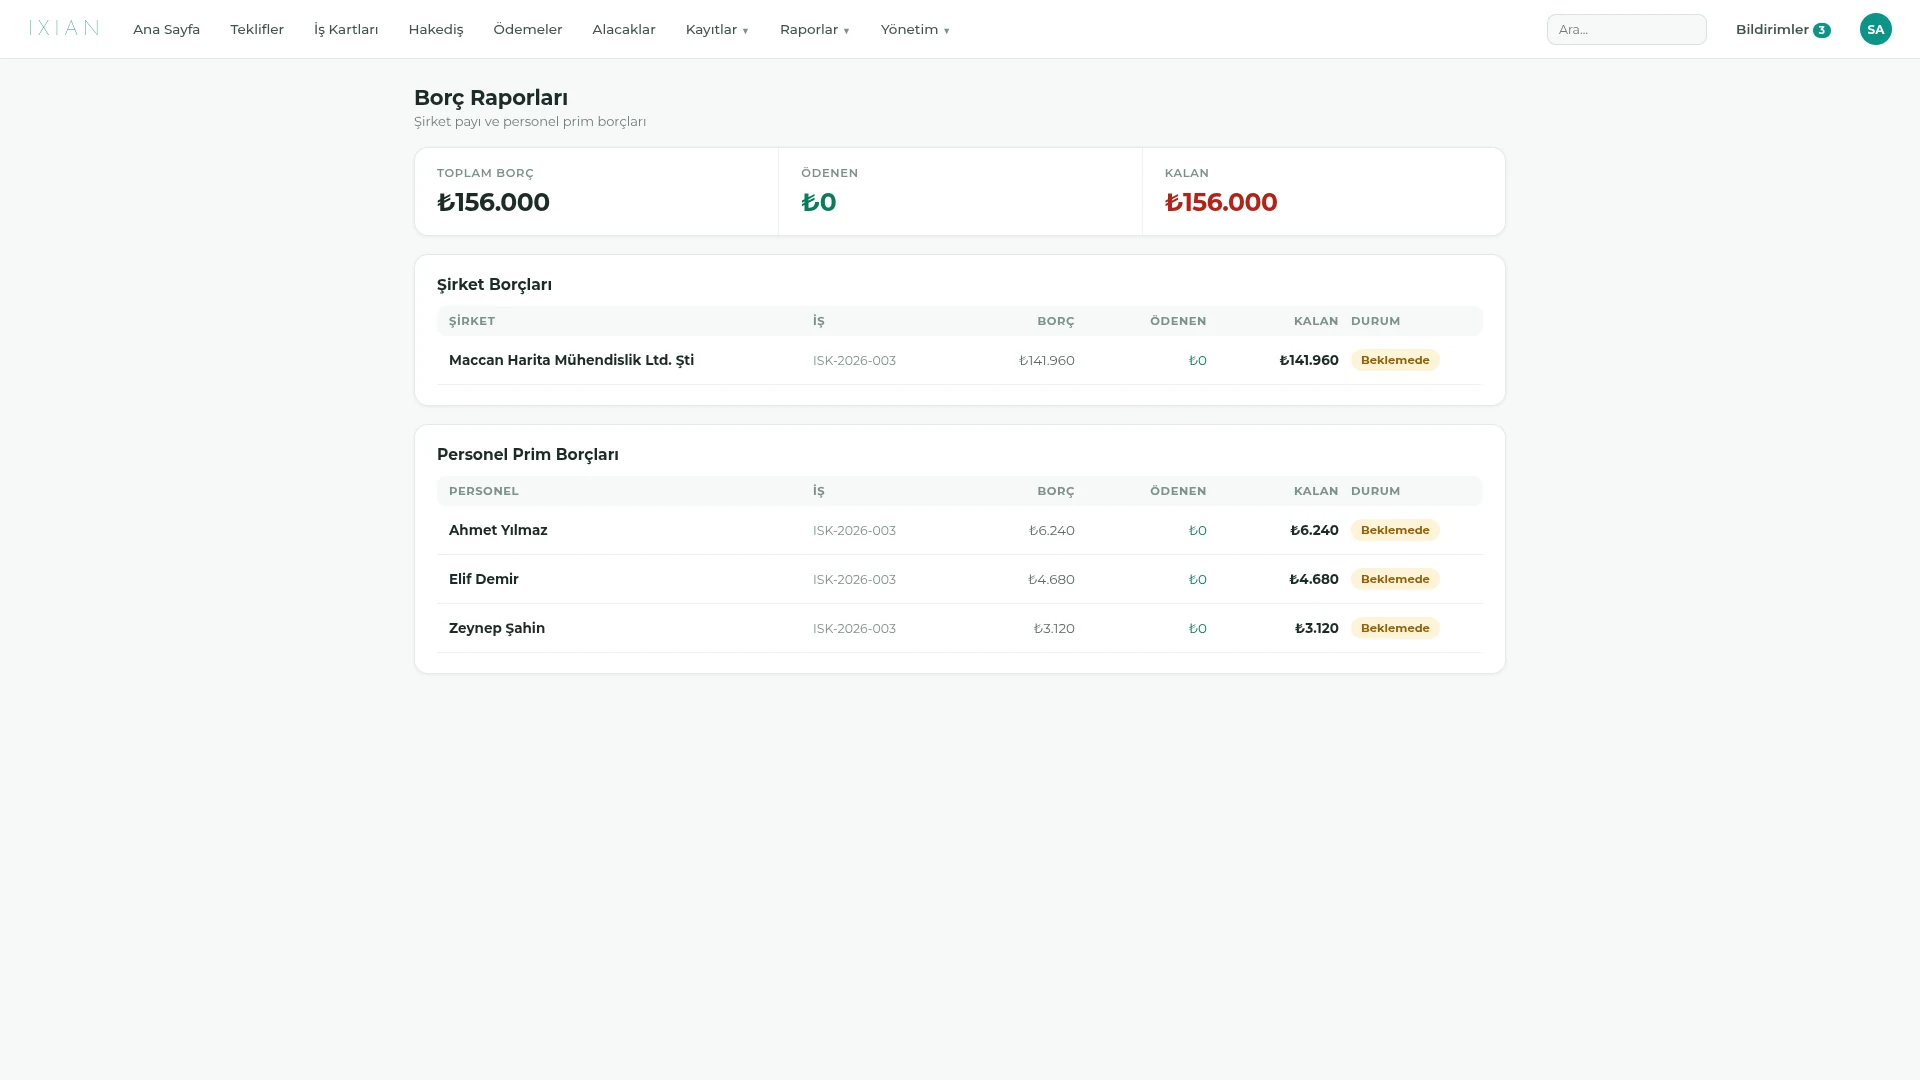Open the SA user avatar menu

(x=1875, y=29)
